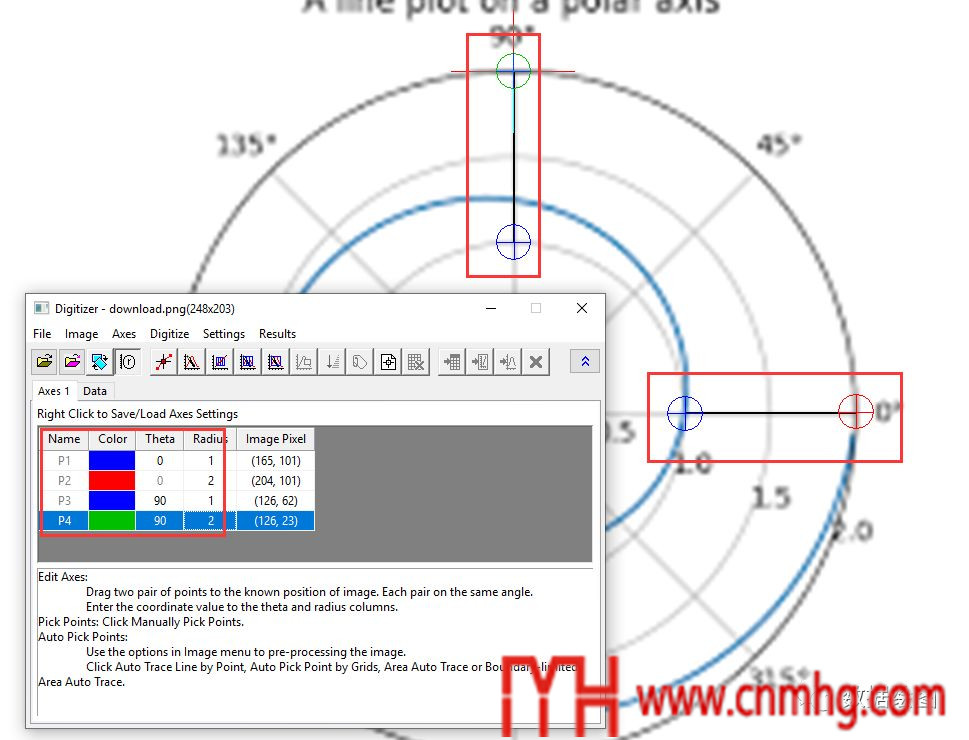Click the red color swatch for P2
969x740 pixels.
click(112, 480)
